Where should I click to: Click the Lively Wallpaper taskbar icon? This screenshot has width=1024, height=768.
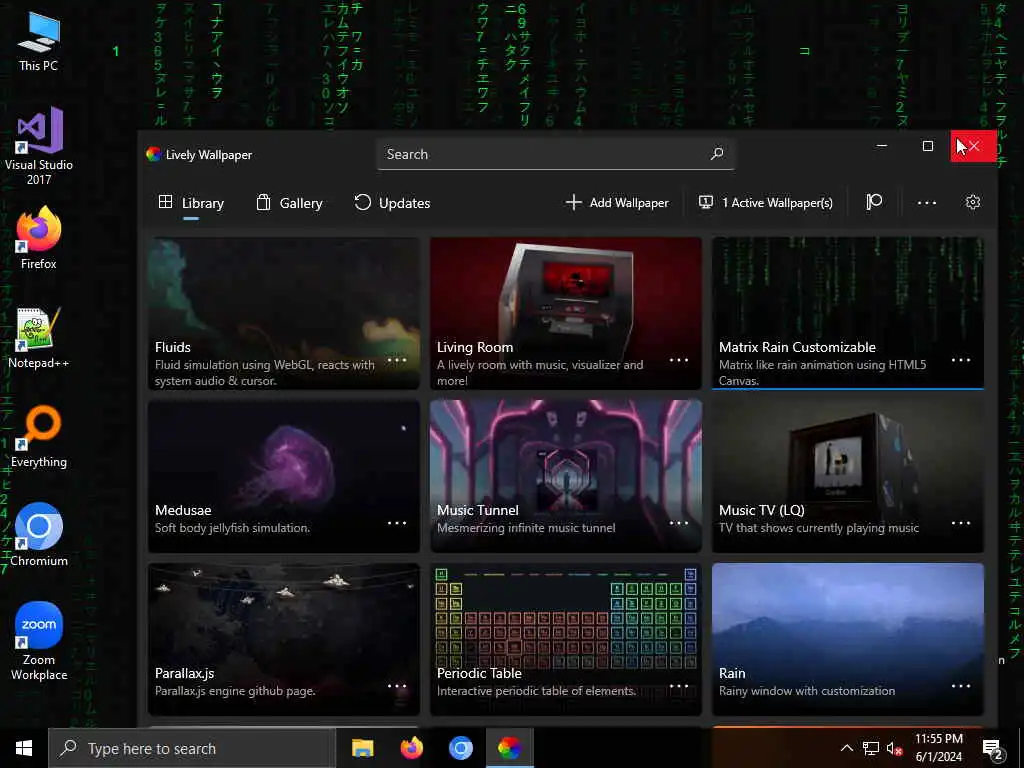[x=509, y=748]
